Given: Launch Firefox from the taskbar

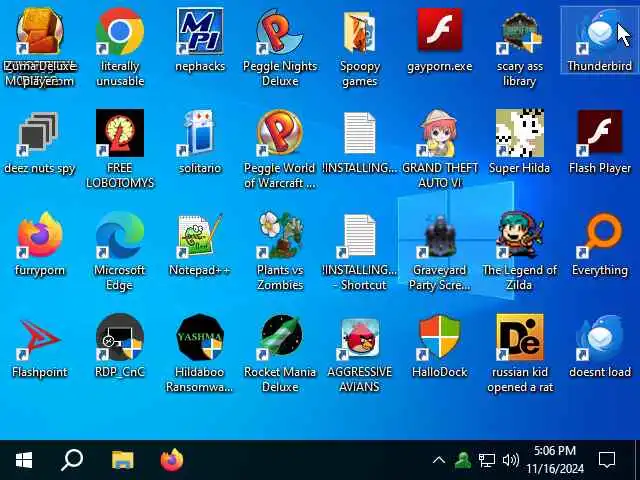Looking at the screenshot, I should coord(171,460).
